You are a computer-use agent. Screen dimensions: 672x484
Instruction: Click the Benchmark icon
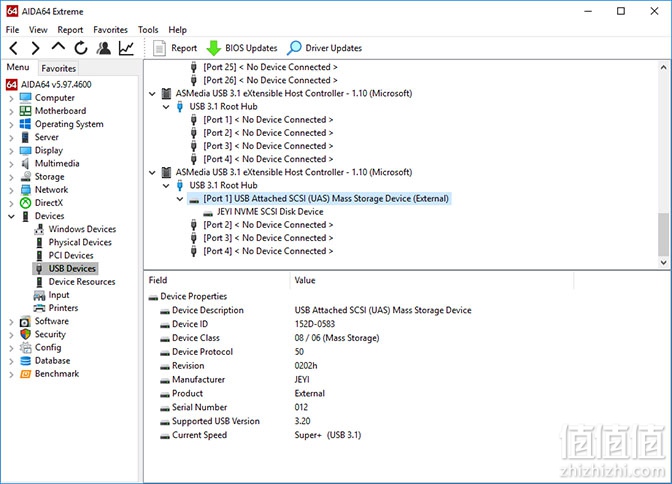tap(26, 374)
